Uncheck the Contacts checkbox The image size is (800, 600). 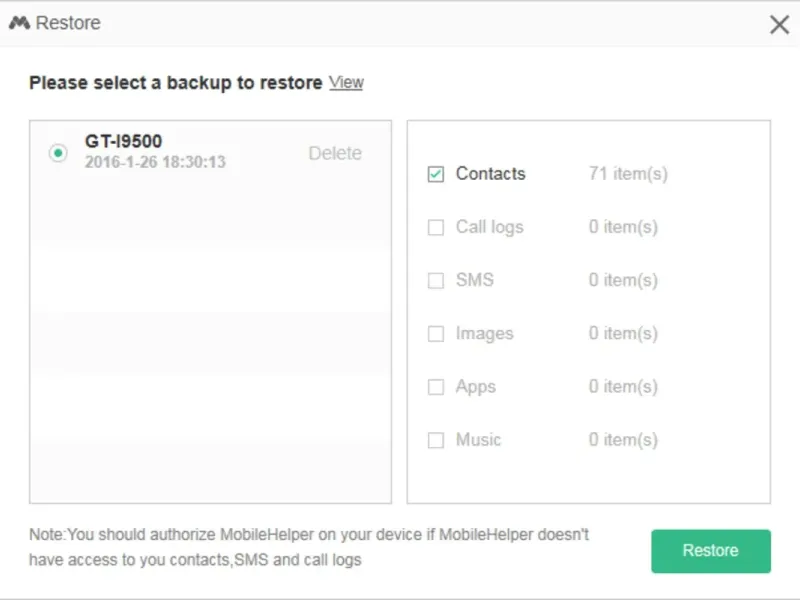(x=436, y=174)
